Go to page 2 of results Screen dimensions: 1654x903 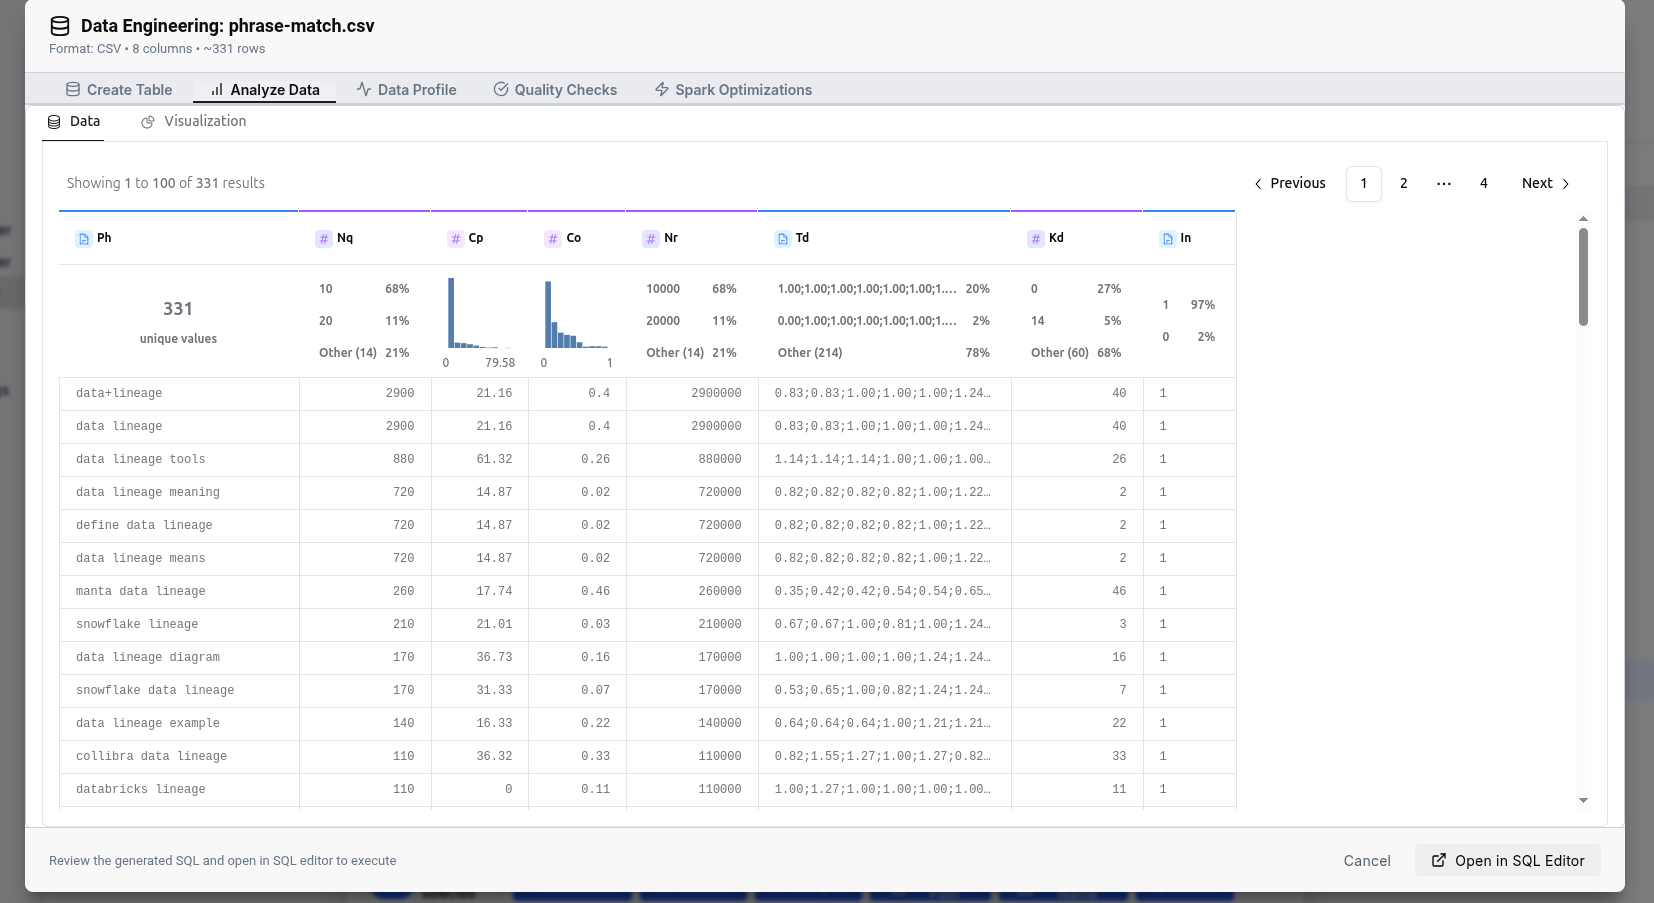click(1404, 183)
